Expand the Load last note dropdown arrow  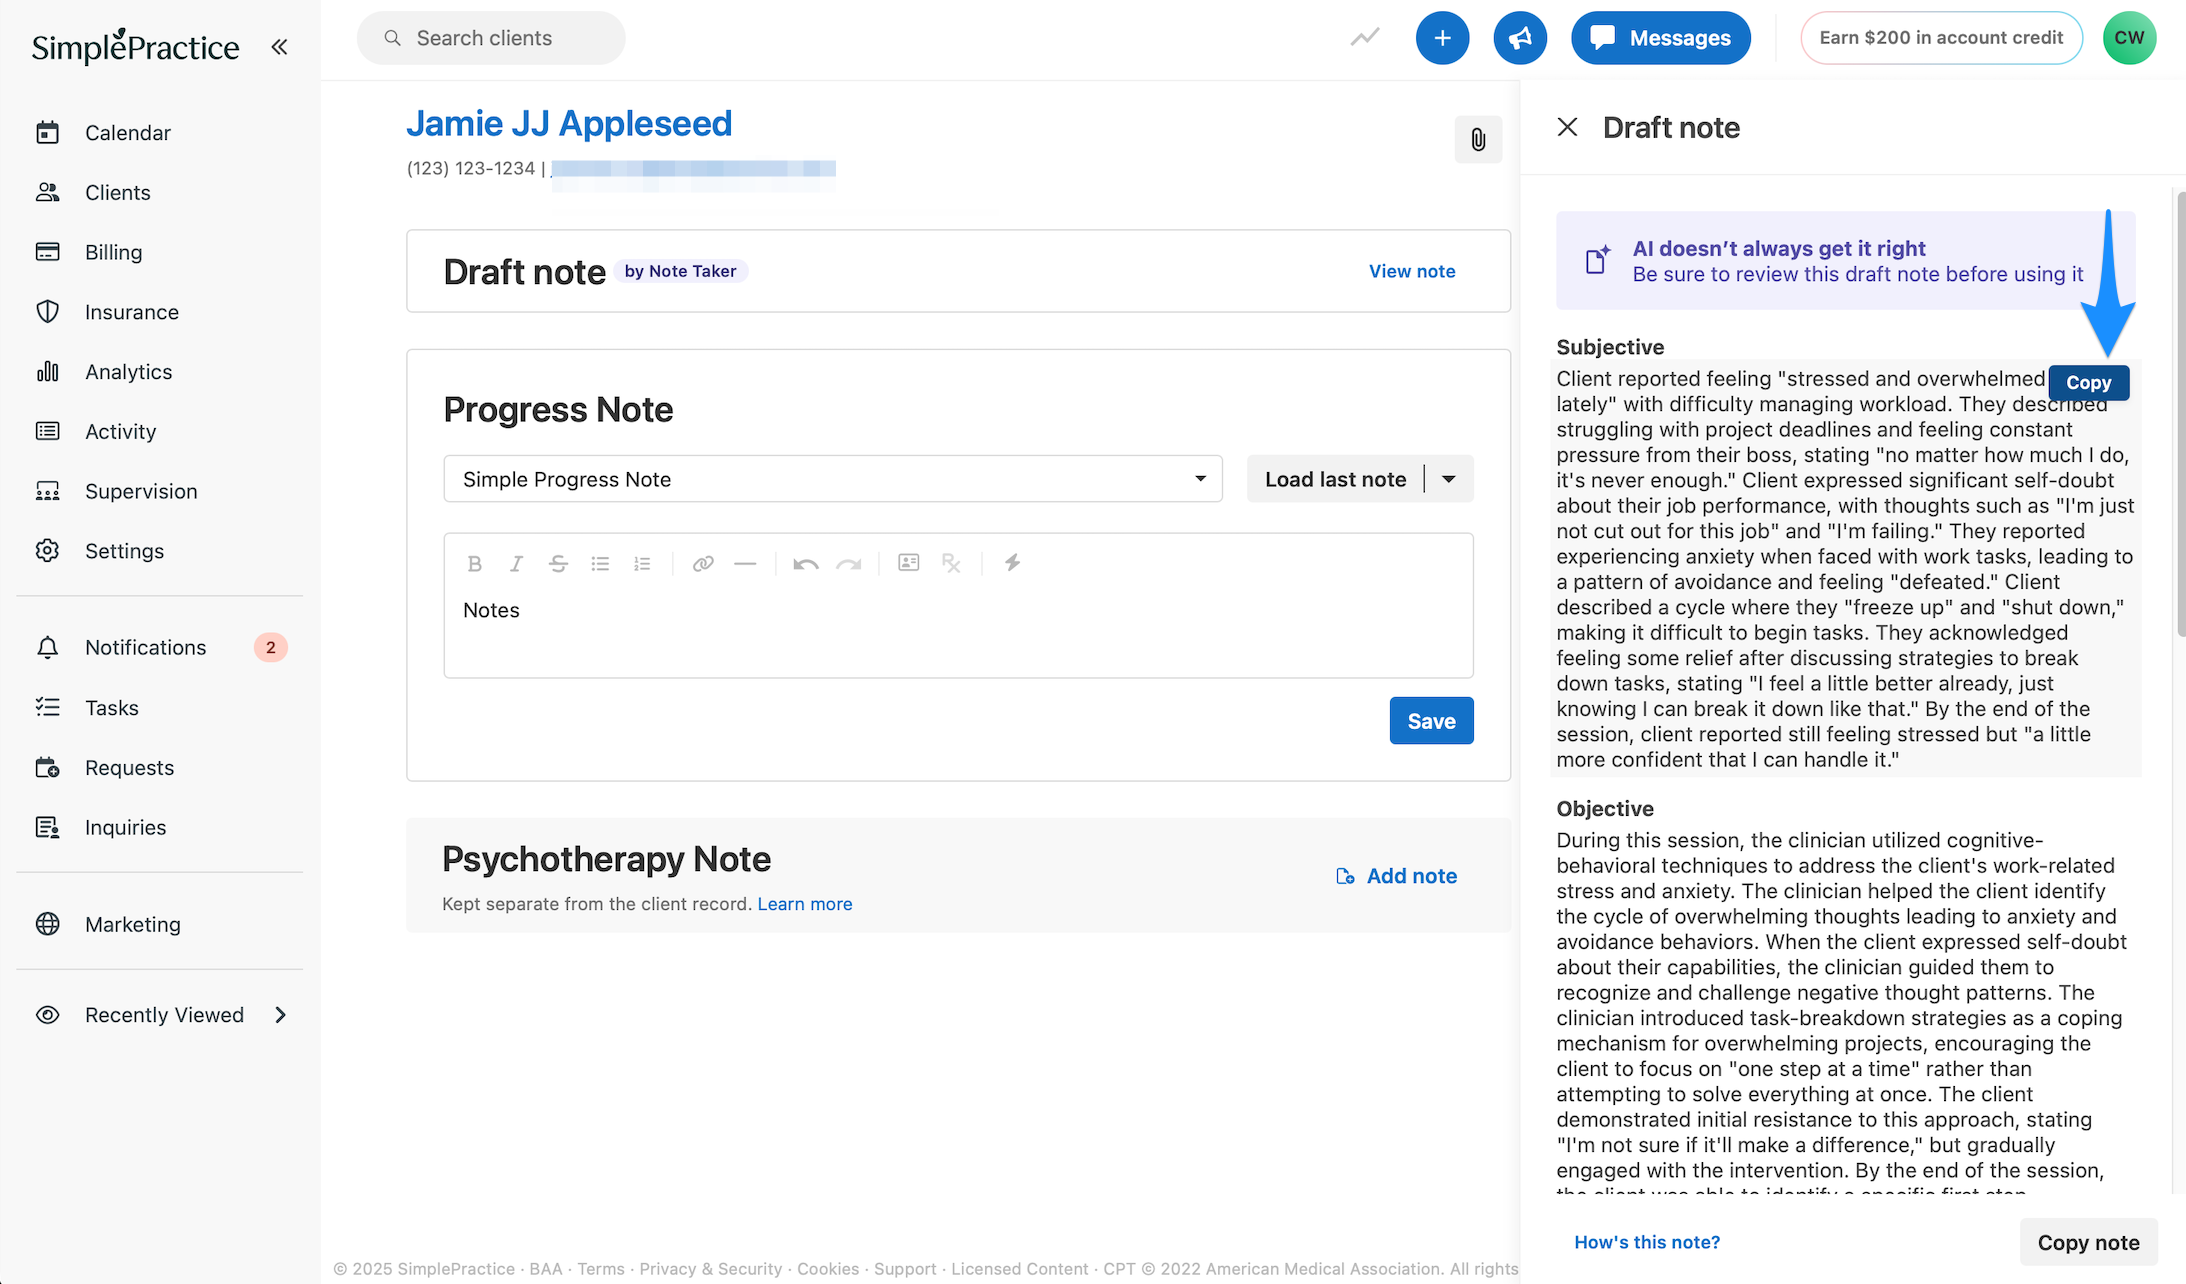[x=1447, y=479]
